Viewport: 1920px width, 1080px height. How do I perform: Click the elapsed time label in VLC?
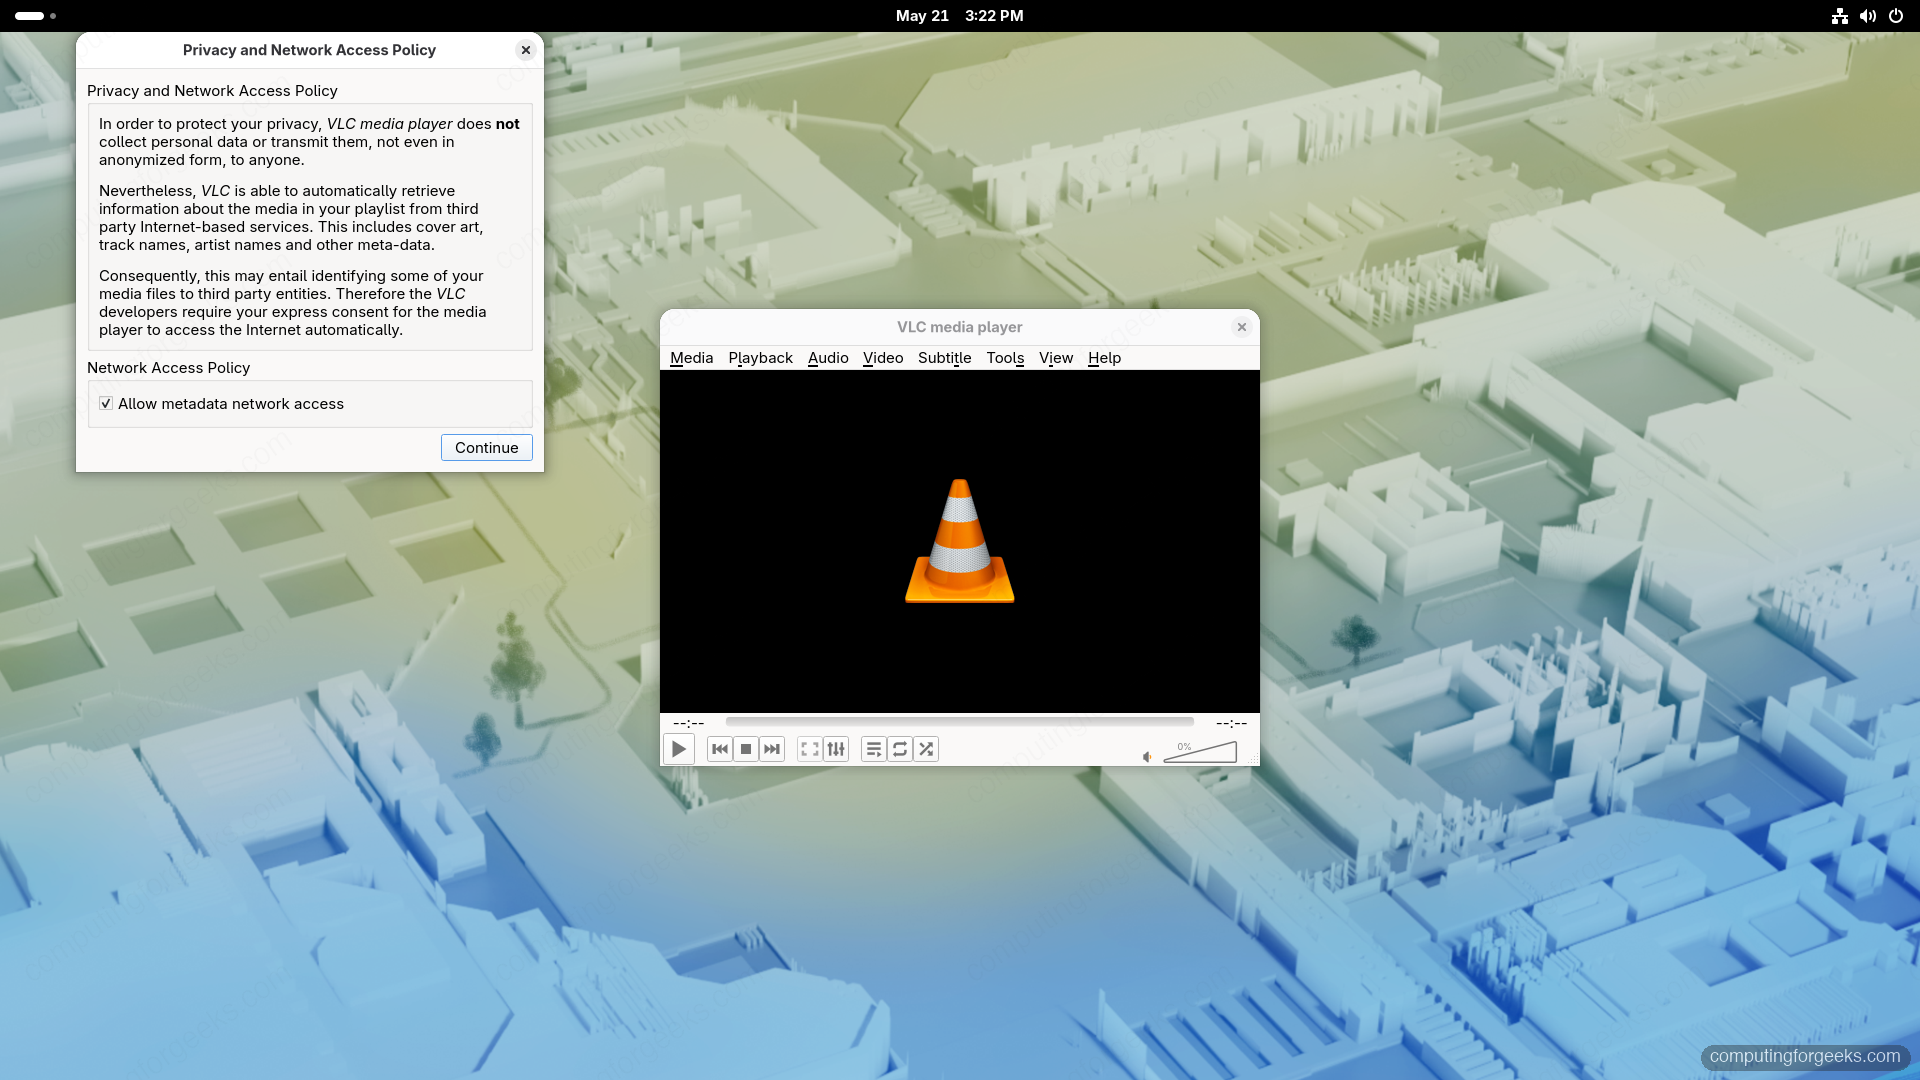[689, 723]
